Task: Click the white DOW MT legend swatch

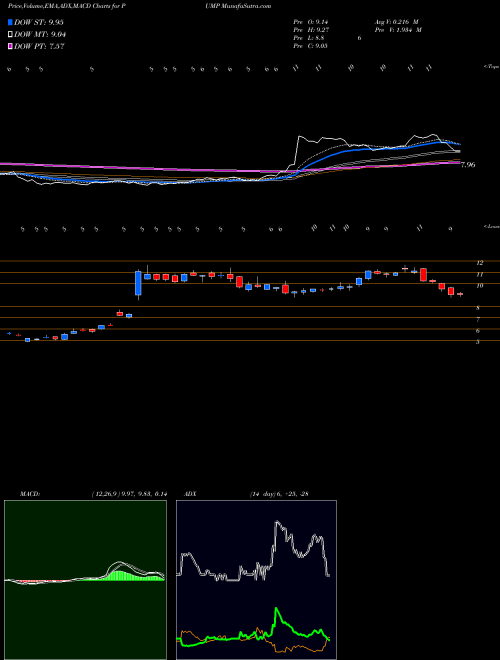Action: click(10, 35)
